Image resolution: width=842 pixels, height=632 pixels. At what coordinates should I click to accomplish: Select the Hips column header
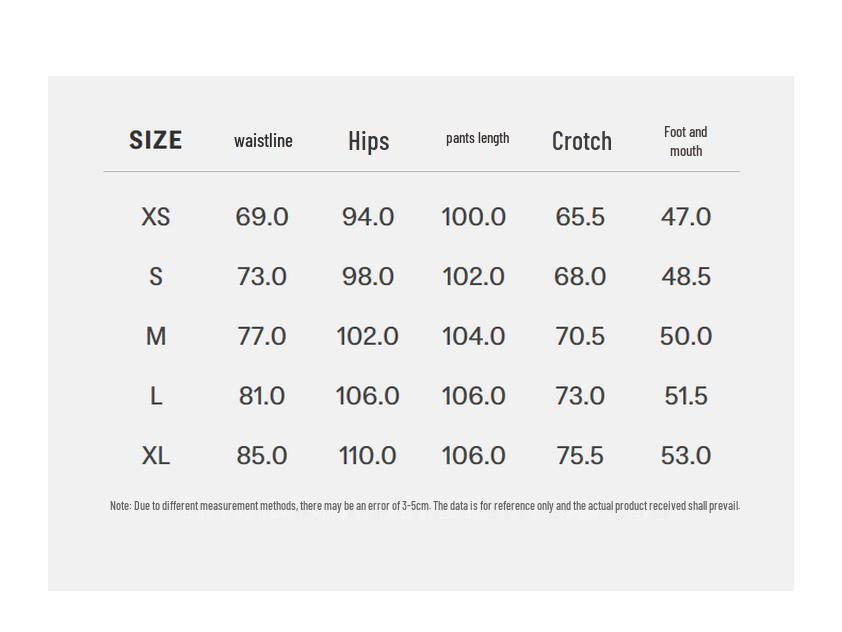coord(368,141)
